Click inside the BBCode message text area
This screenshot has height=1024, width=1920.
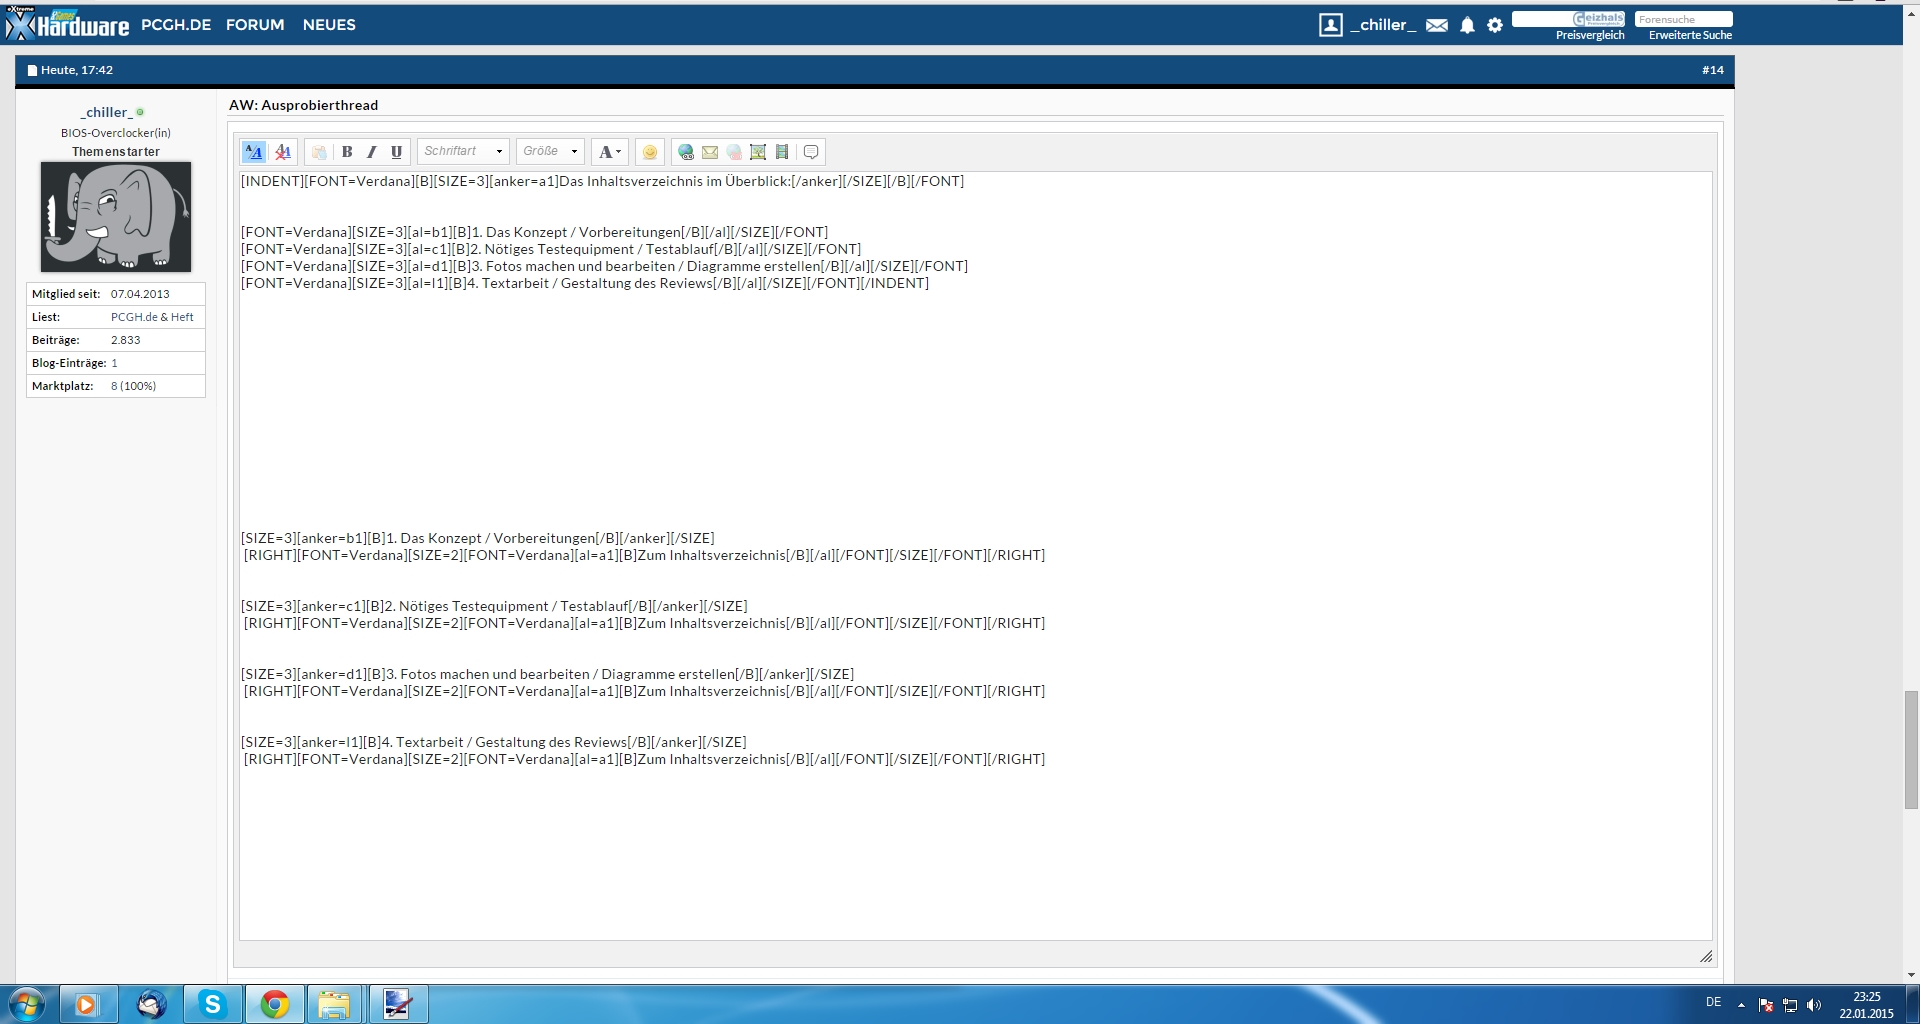[975, 555]
